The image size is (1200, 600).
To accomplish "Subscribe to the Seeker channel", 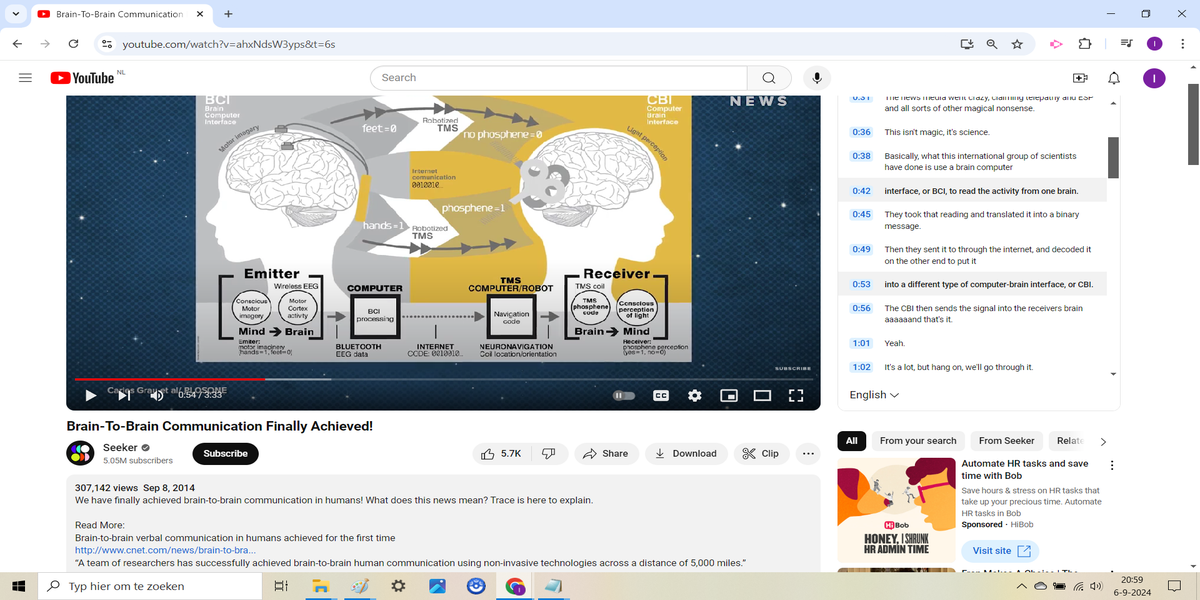I will pyautogui.click(x=225, y=453).
